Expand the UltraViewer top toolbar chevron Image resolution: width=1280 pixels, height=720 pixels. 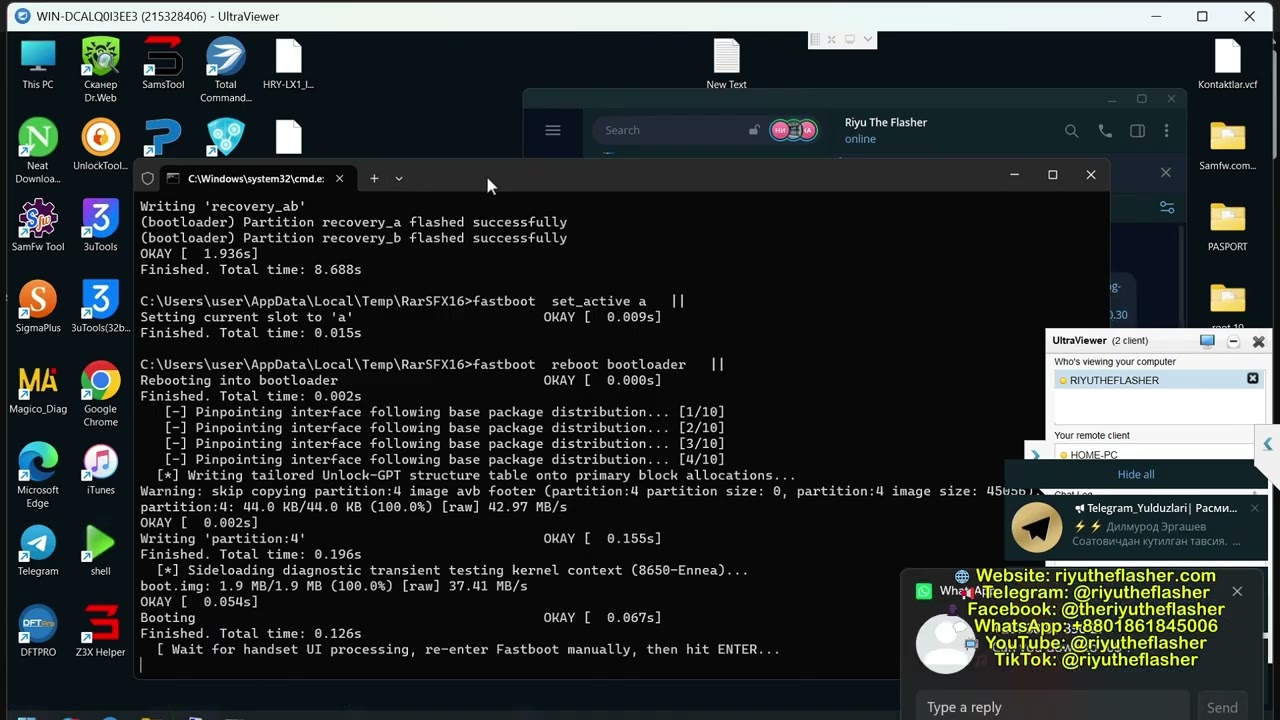pos(868,39)
